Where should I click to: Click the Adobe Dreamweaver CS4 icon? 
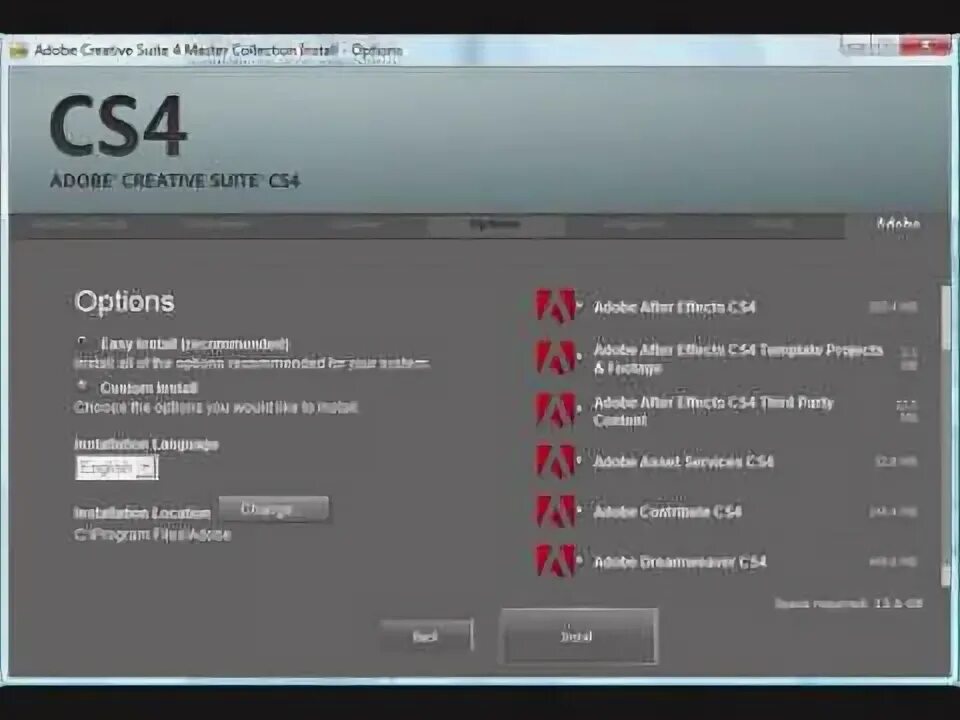click(x=555, y=561)
